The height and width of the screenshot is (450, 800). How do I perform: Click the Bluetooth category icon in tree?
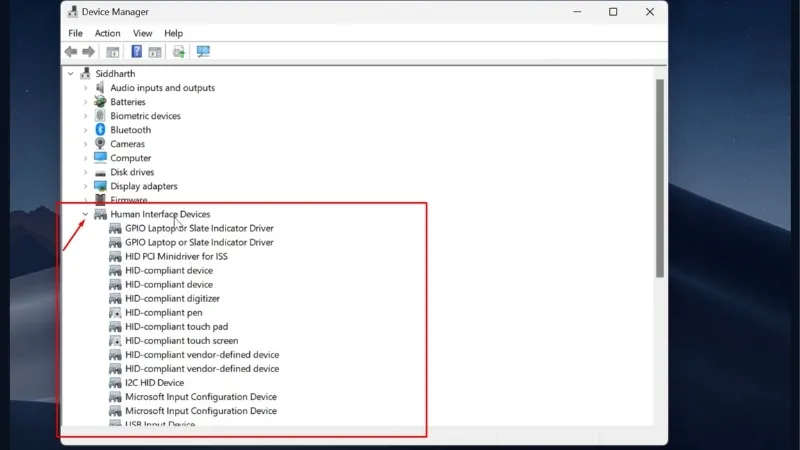tap(100, 130)
